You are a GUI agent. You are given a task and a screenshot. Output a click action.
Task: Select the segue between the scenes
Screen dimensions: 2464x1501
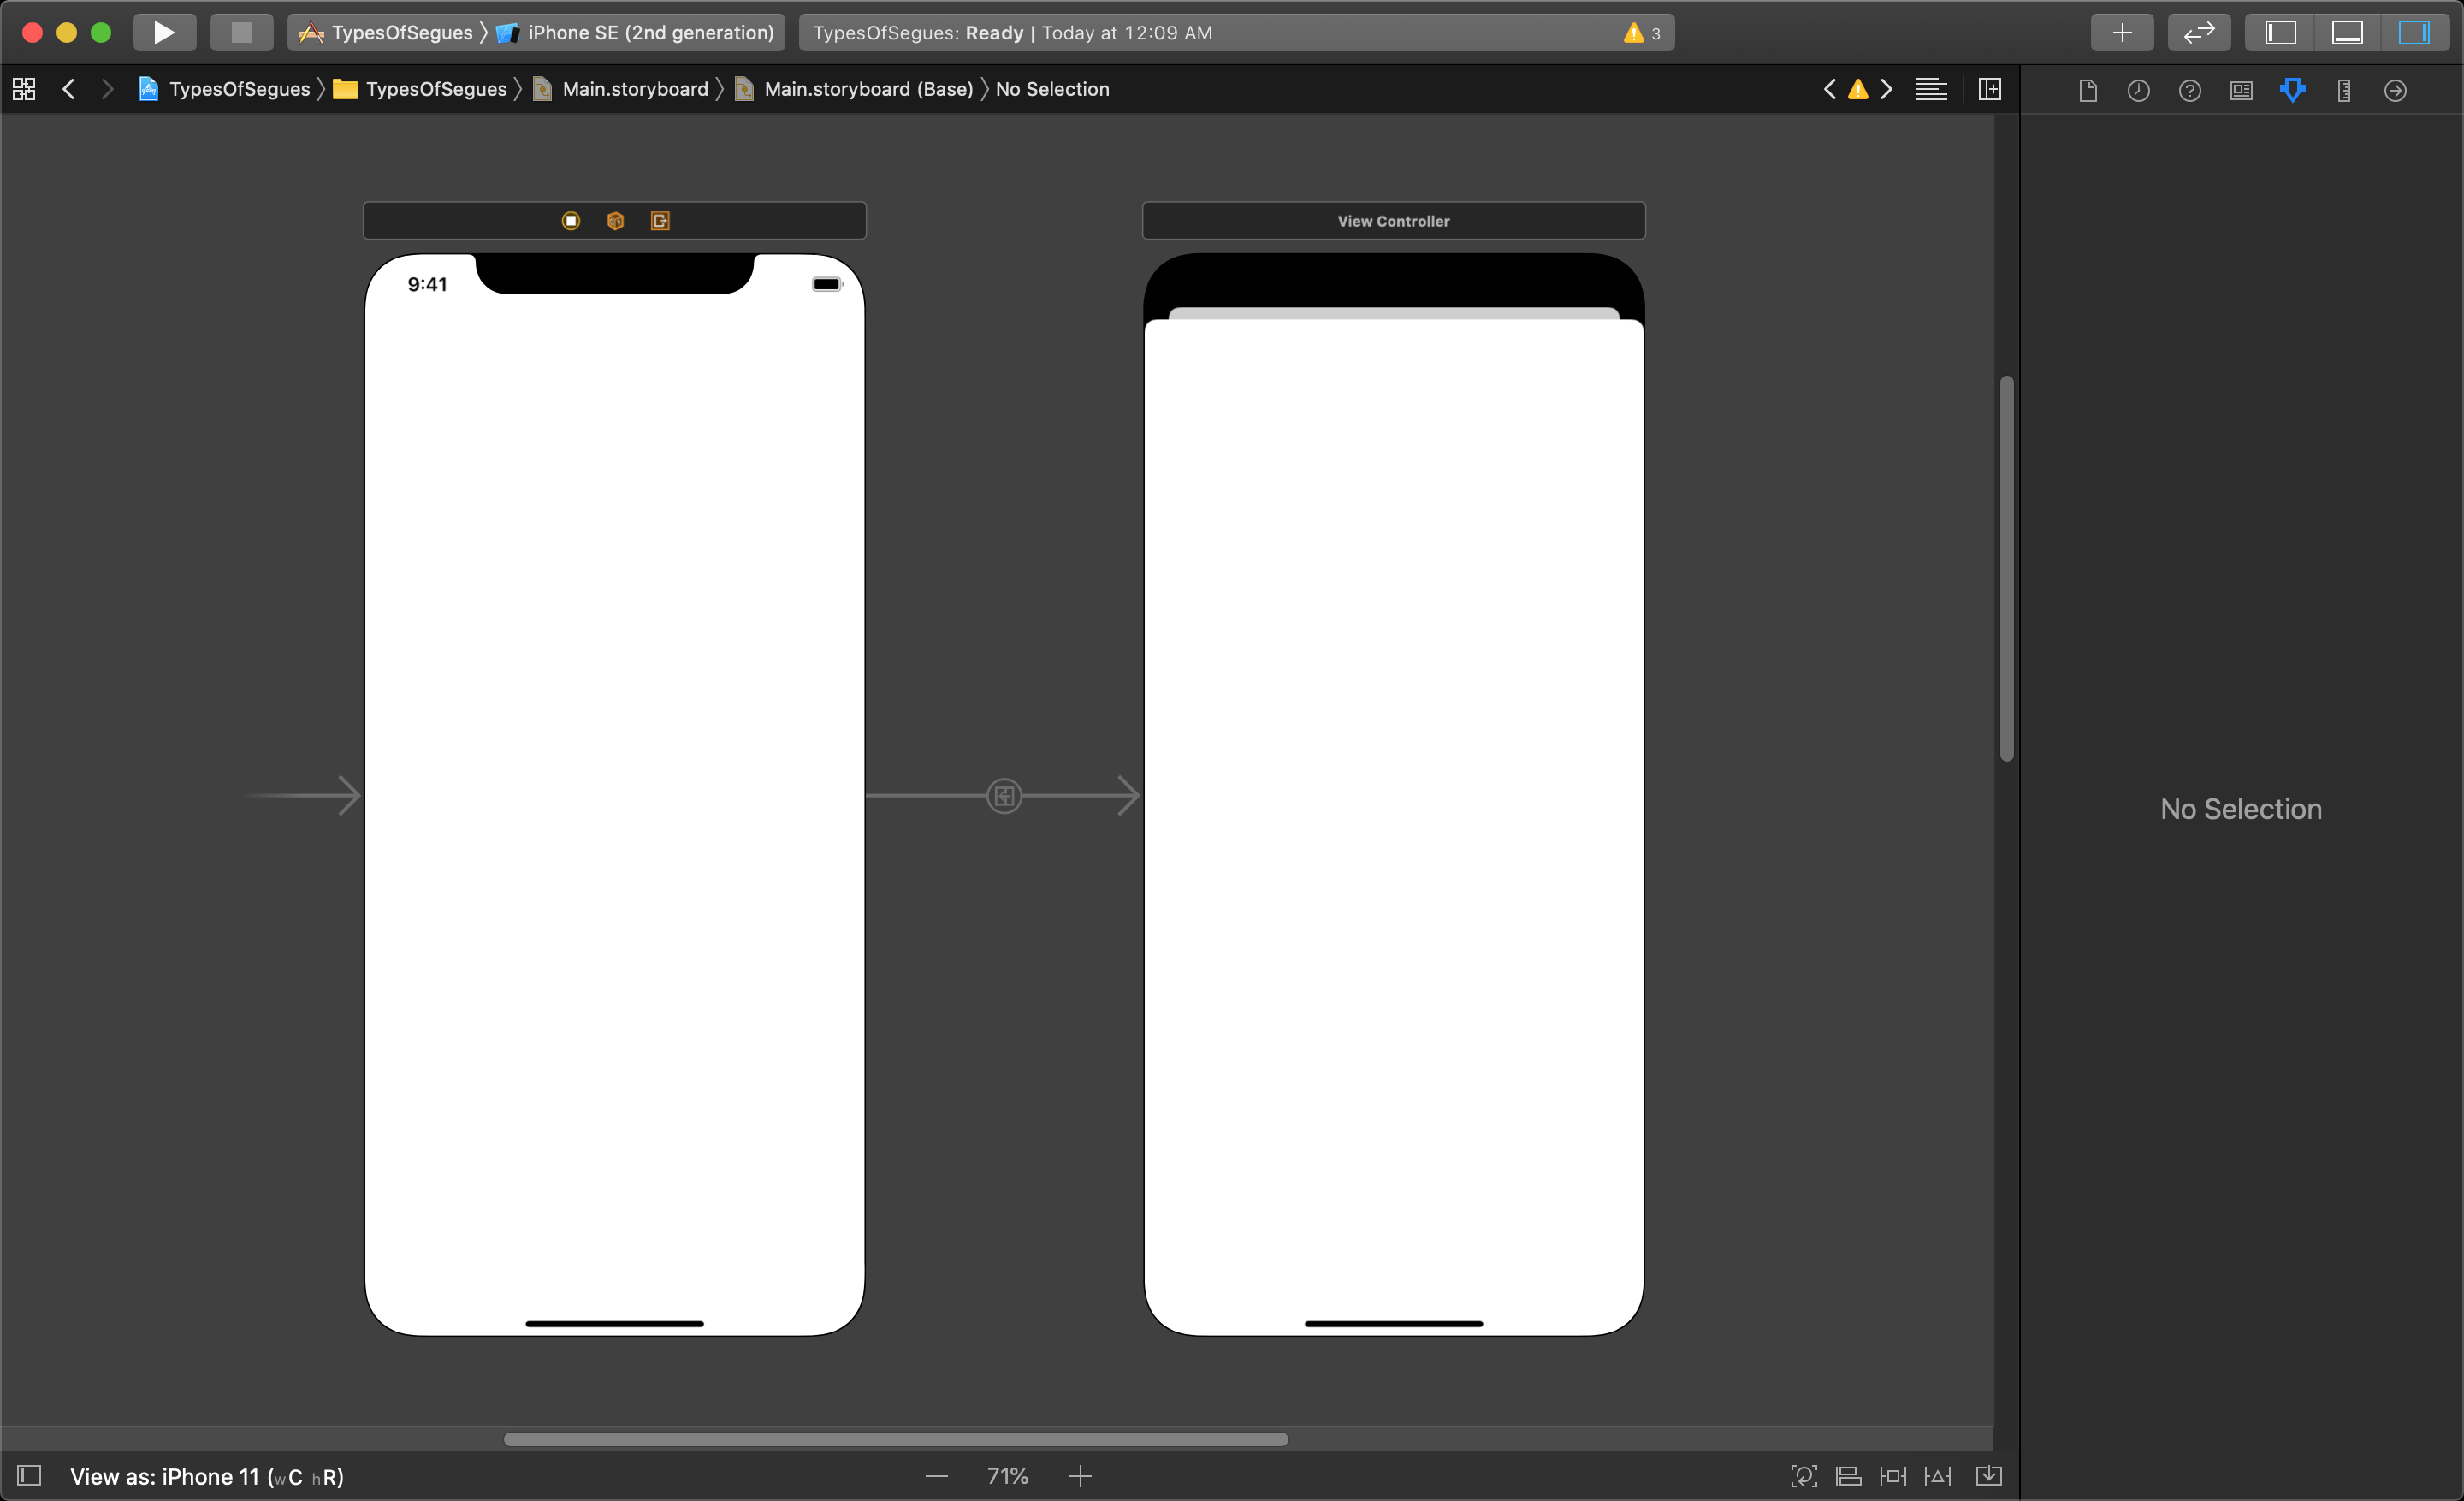(x=1004, y=796)
